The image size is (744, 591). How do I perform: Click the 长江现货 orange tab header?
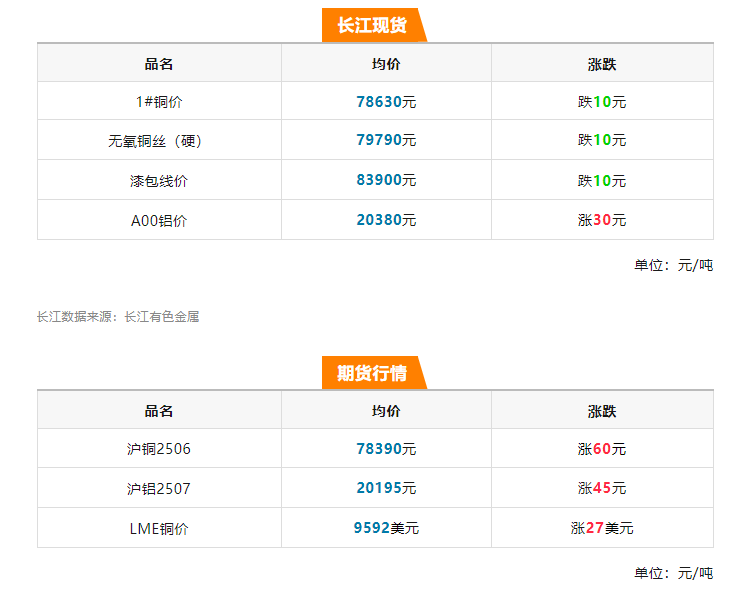coord(372,25)
